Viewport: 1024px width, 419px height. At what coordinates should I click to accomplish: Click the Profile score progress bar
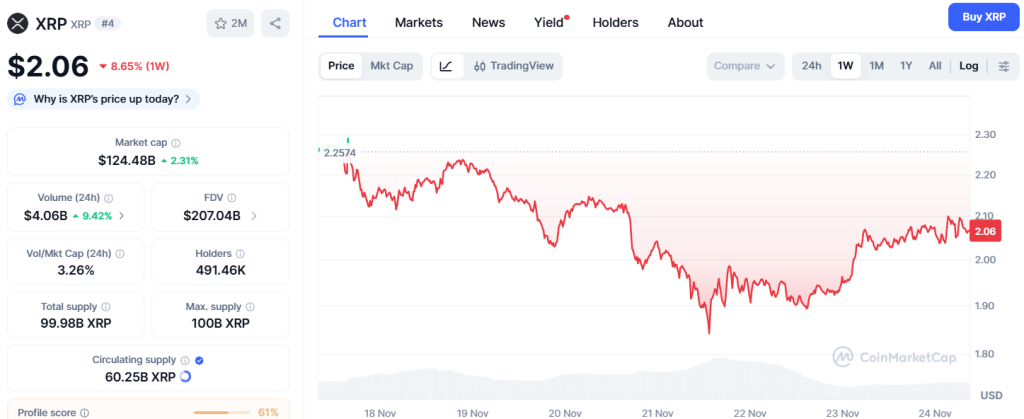point(222,412)
